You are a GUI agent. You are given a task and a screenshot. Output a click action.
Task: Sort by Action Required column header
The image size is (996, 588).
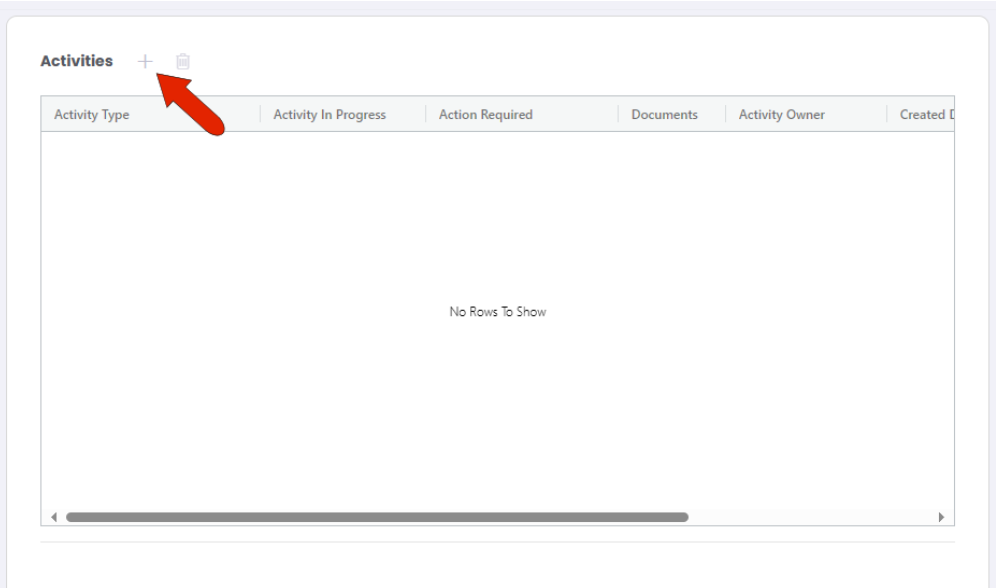[x=485, y=115]
